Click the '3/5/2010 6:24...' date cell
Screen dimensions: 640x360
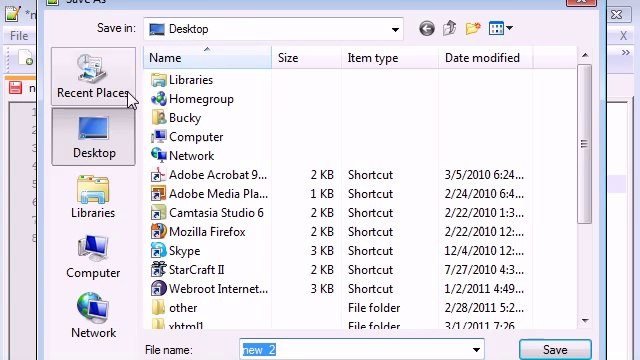pyautogui.click(x=484, y=175)
